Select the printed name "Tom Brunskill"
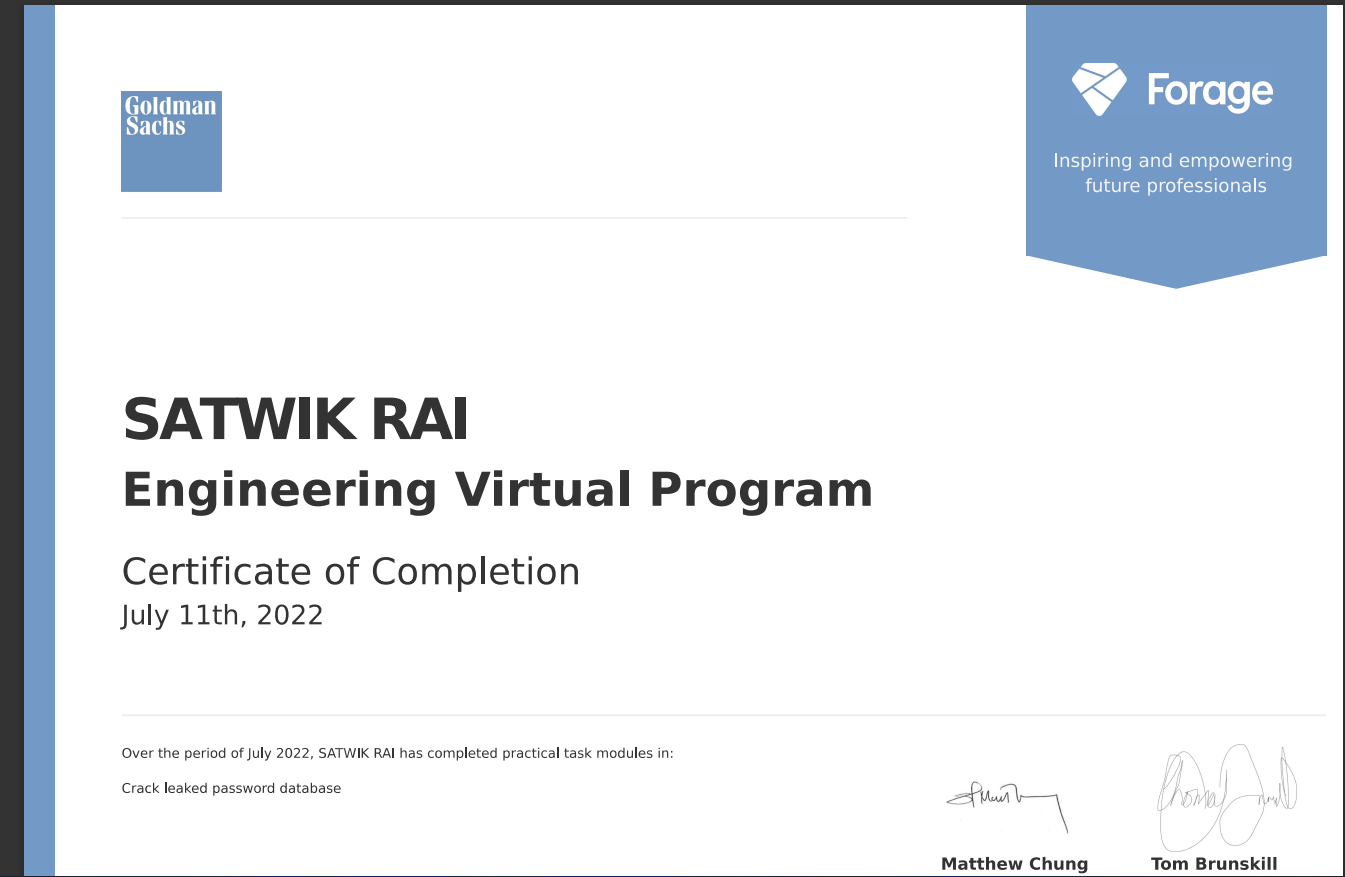Screen dimensions: 1345x877 pos(1214,864)
